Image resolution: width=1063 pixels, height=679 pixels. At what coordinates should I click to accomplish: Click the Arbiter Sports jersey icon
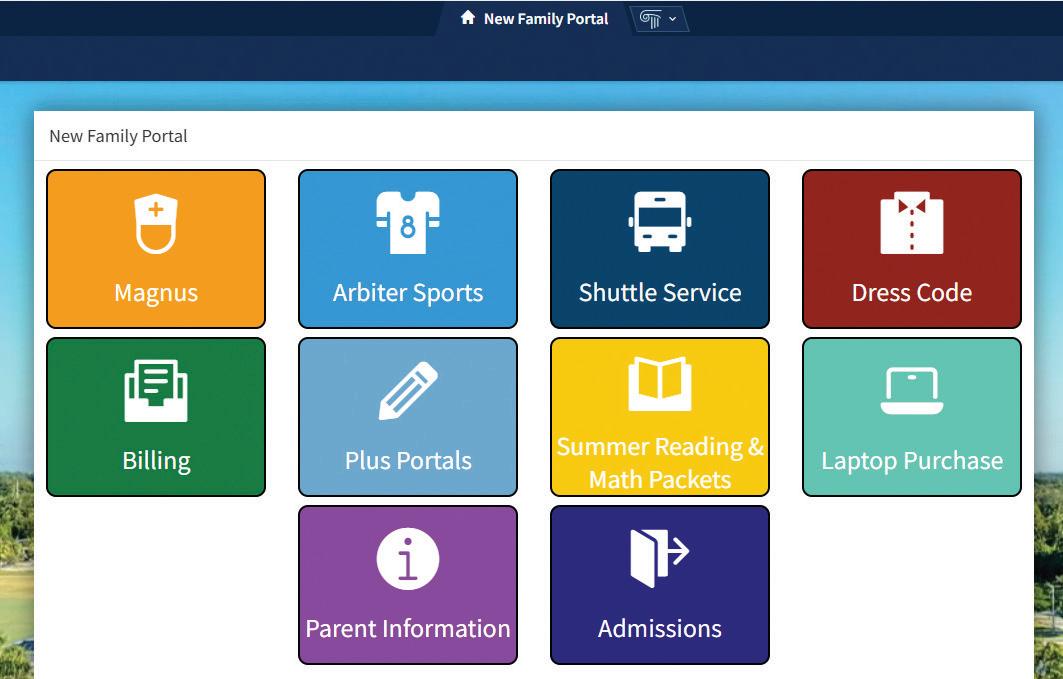pyautogui.click(x=407, y=222)
